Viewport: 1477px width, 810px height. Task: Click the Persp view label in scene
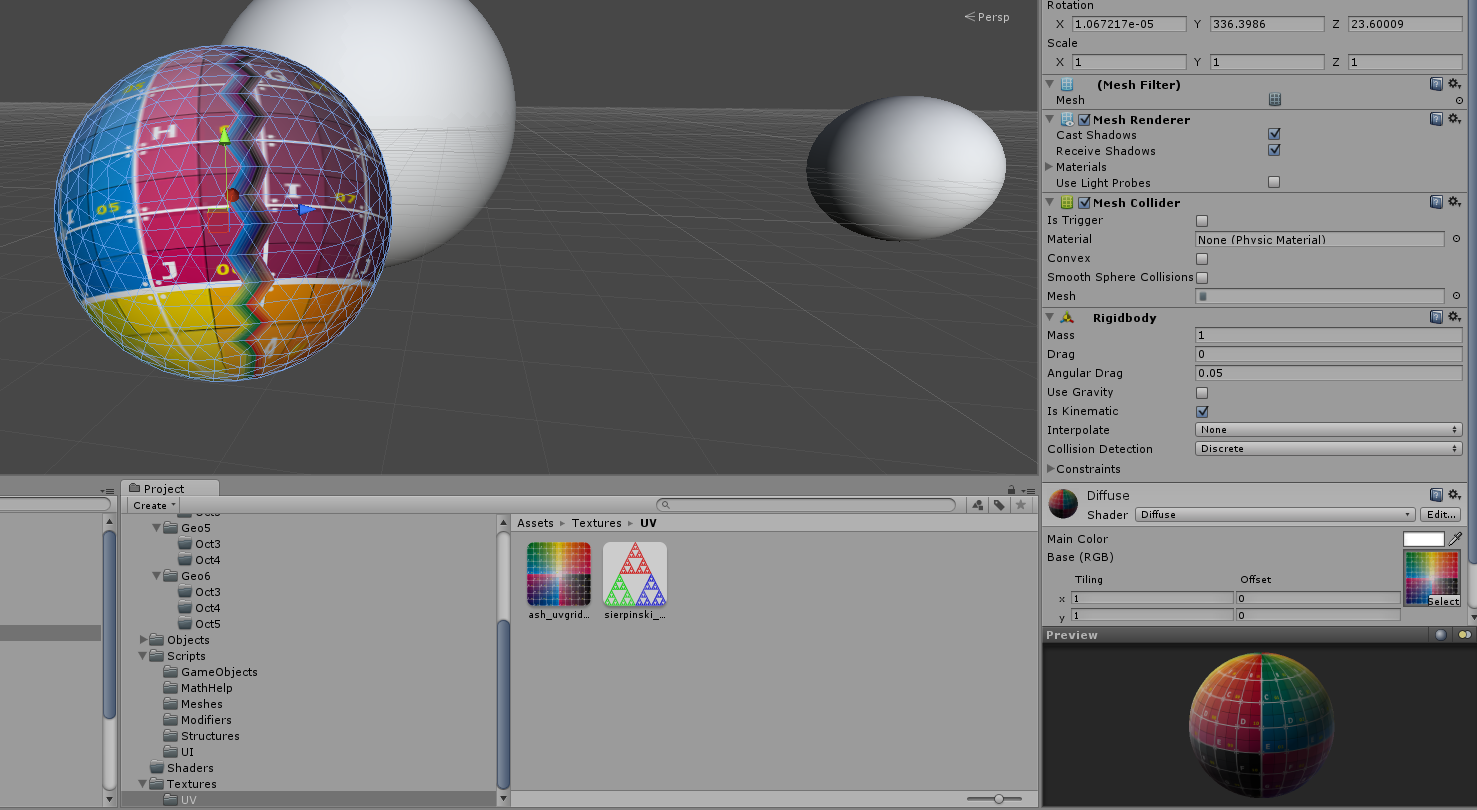coord(994,17)
